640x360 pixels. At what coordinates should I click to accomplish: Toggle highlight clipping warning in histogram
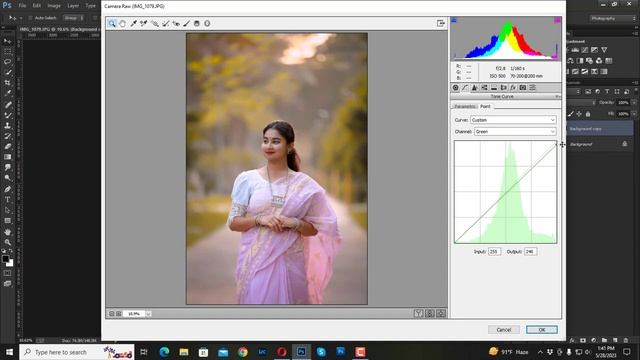coord(557,20)
